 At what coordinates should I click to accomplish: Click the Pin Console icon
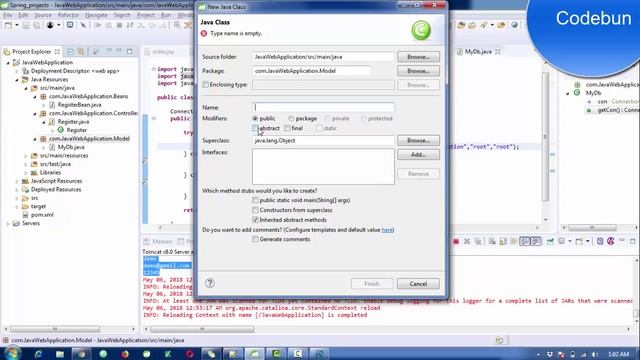(550, 242)
